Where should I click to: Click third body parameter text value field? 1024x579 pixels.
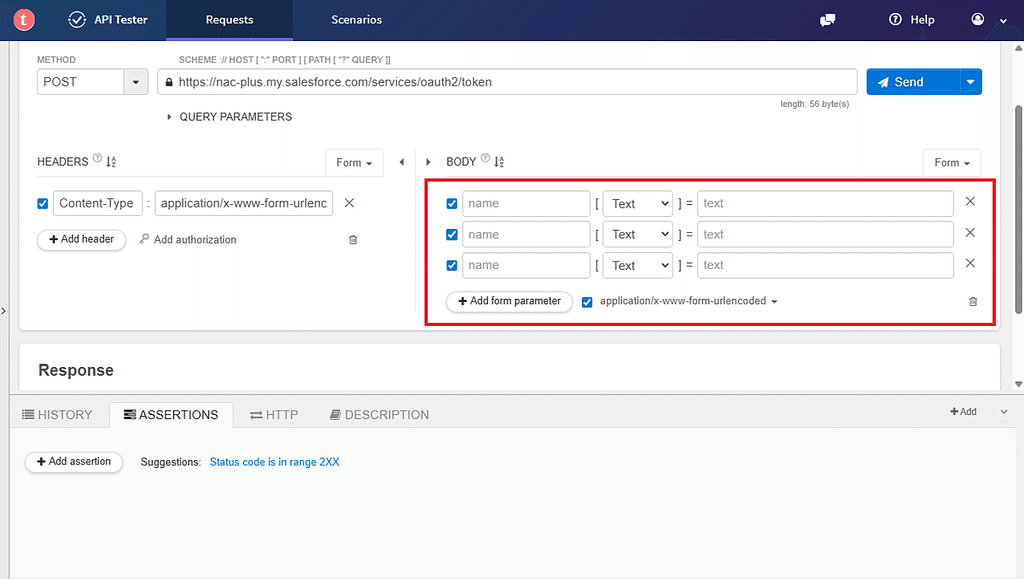coord(825,266)
